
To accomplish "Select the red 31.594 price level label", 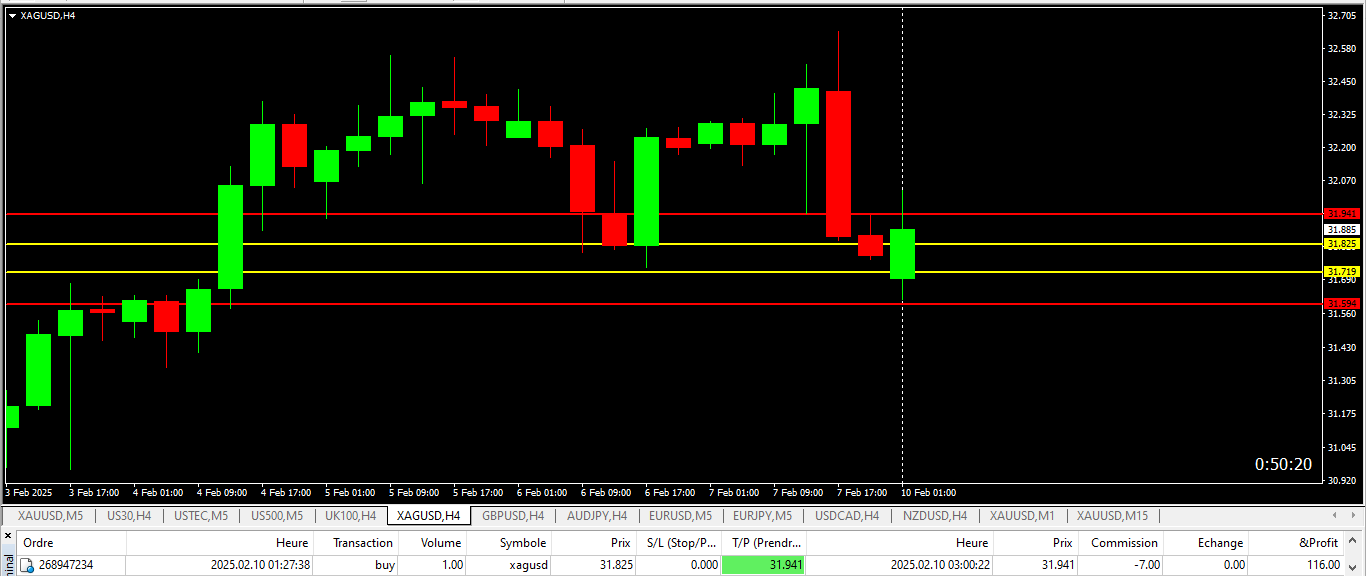I will click(1341, 304).
